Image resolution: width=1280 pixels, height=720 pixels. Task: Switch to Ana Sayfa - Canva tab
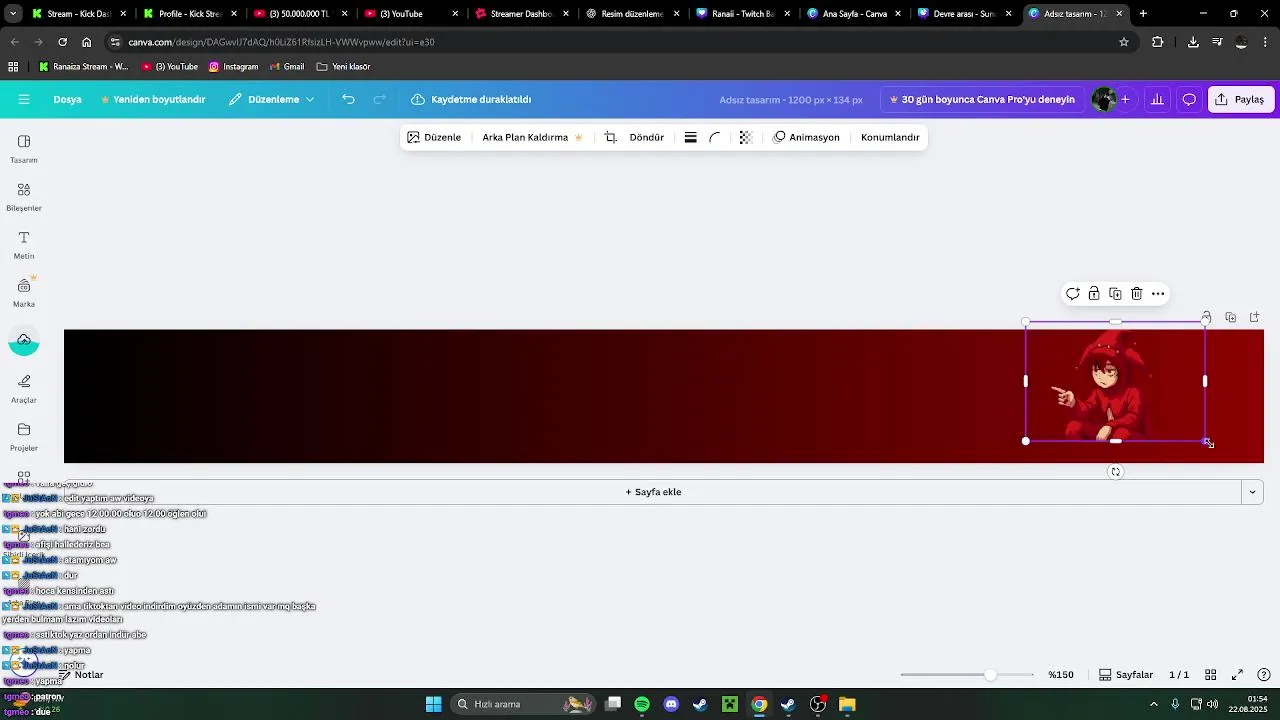pos(851,14)
